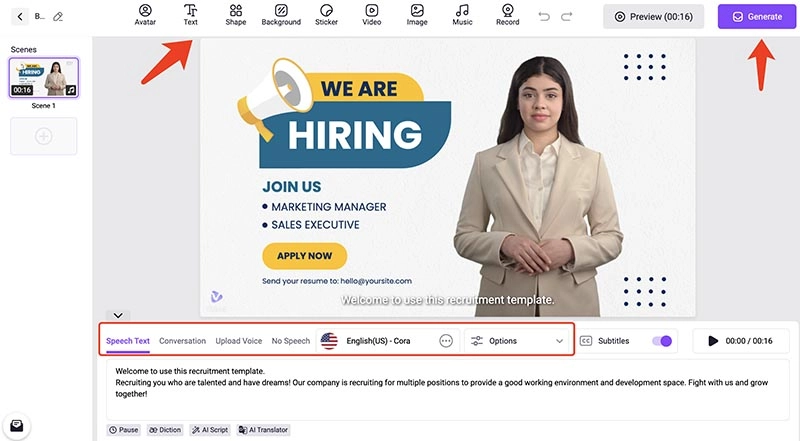Switch to the Upload Voice tab
The image size is (800, 441).
238,341
